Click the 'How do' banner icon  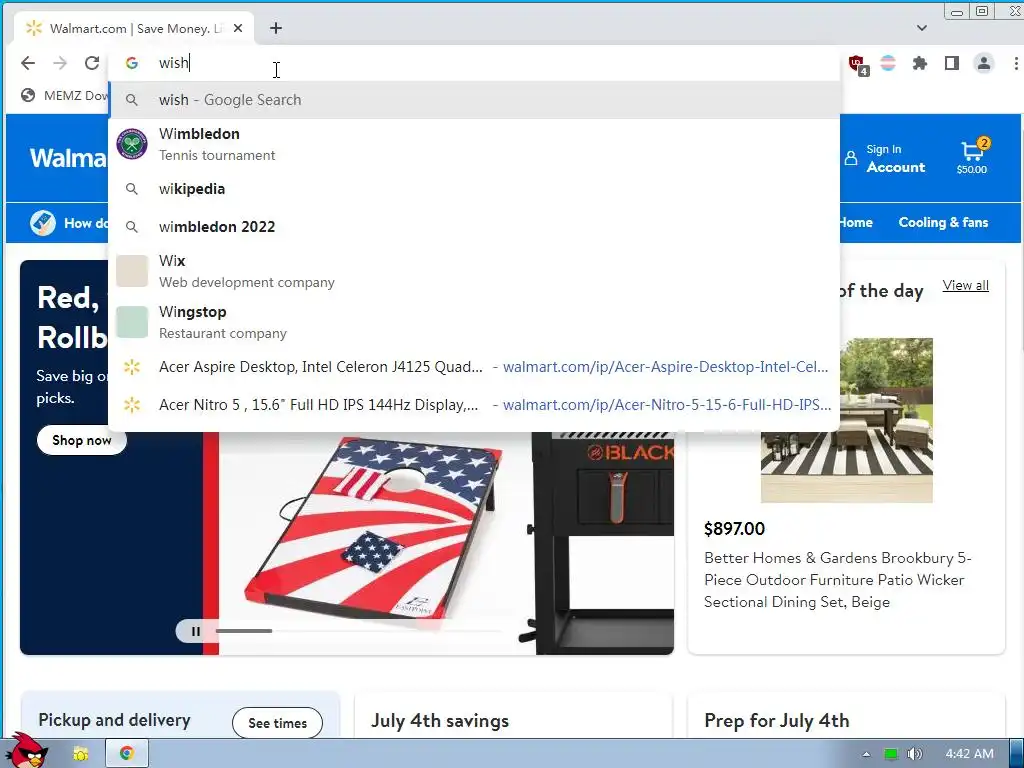[x=43, y=223]
